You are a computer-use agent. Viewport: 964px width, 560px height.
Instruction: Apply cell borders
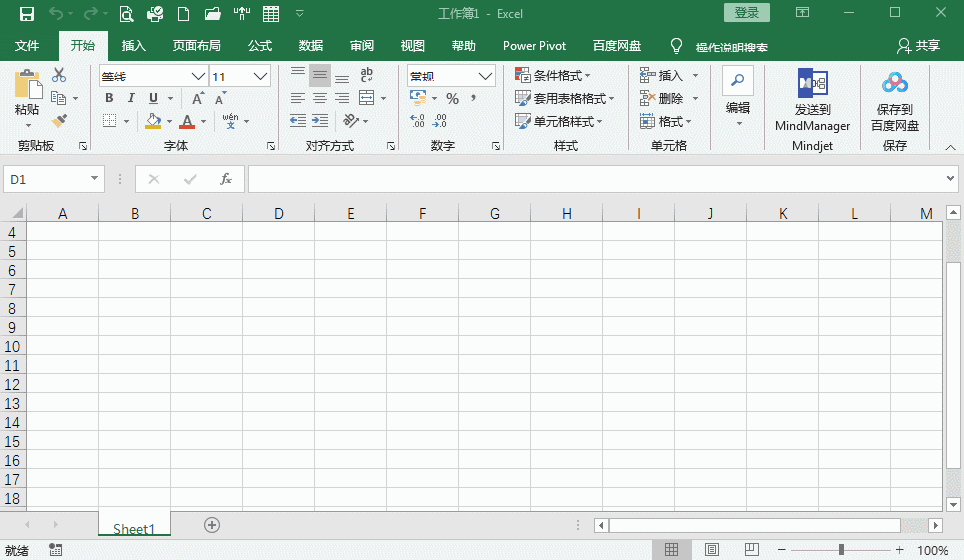pos(109,120)
